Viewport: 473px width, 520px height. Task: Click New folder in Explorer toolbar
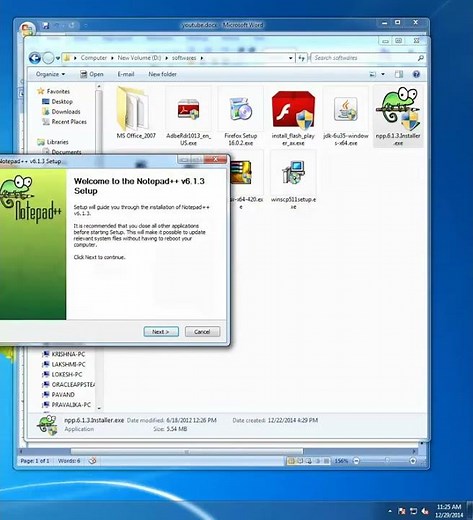pyautogui.click(x=162, y=74)
